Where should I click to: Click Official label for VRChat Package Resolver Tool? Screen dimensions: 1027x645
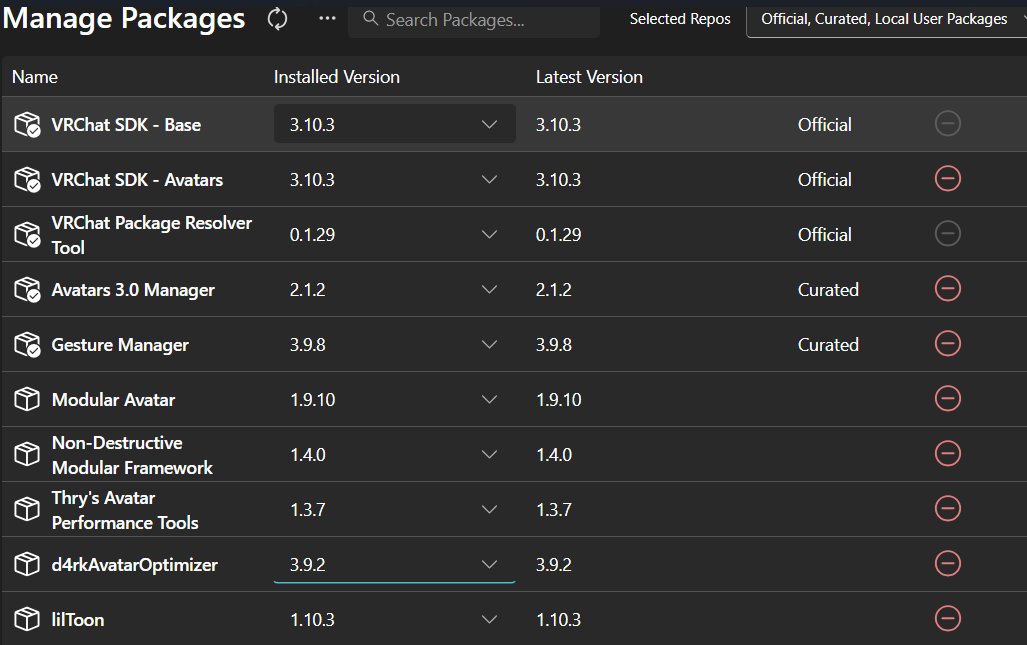825,235
